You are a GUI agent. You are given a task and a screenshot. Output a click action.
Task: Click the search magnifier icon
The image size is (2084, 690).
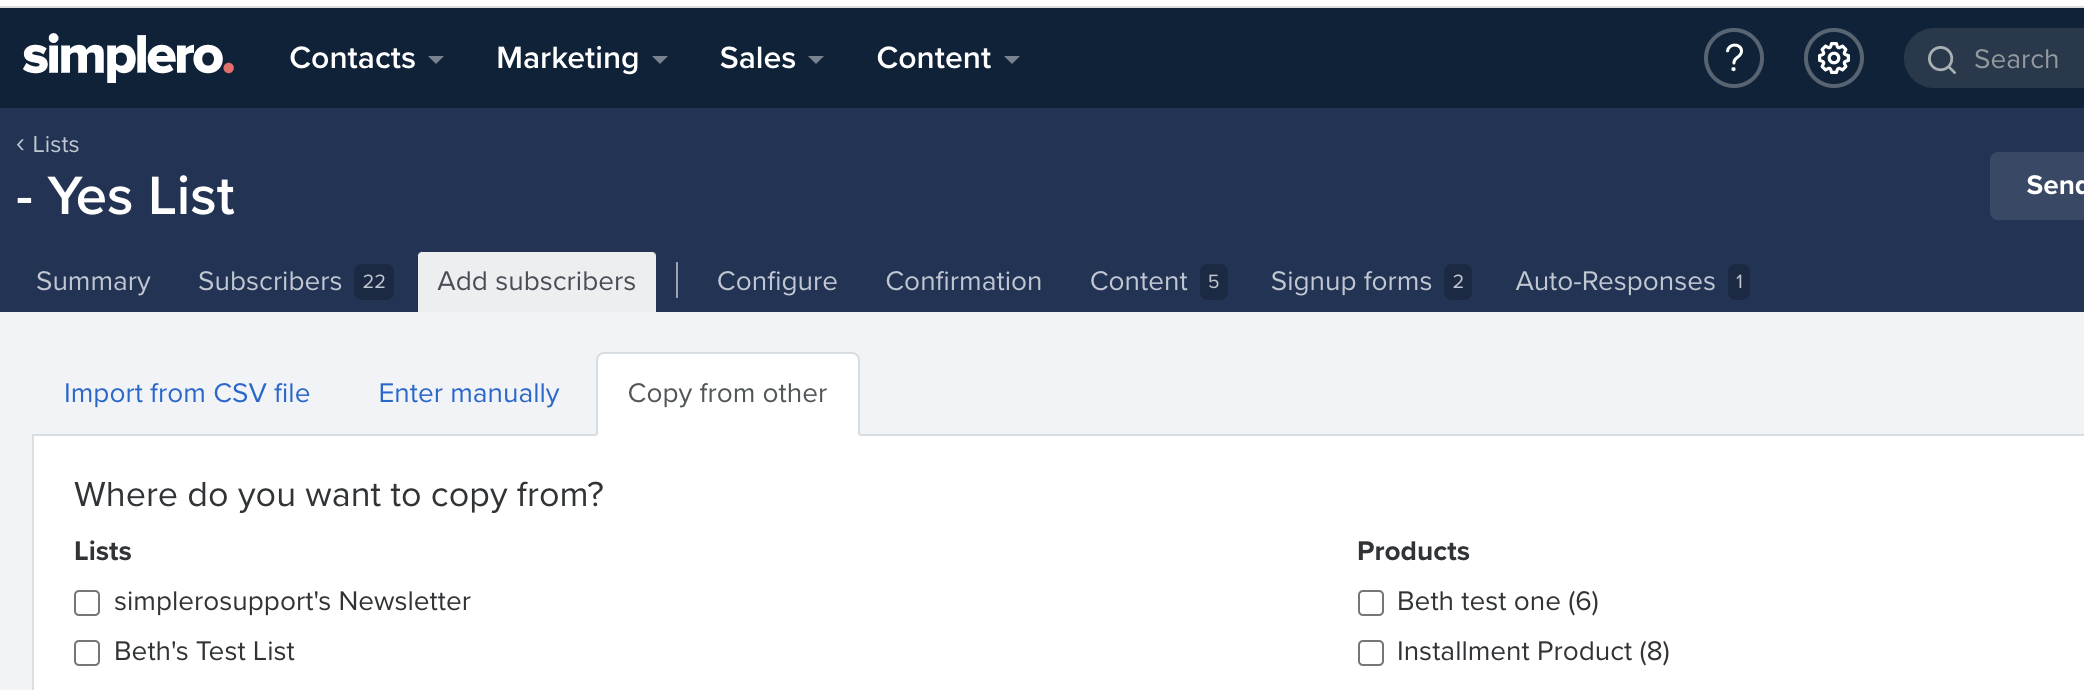point(1941,60)
